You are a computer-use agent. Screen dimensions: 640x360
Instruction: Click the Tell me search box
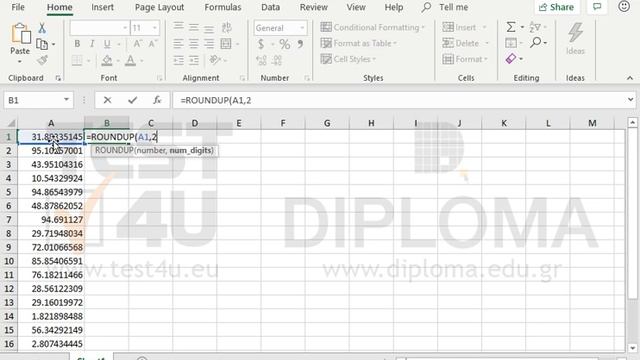tap(445, 7)
